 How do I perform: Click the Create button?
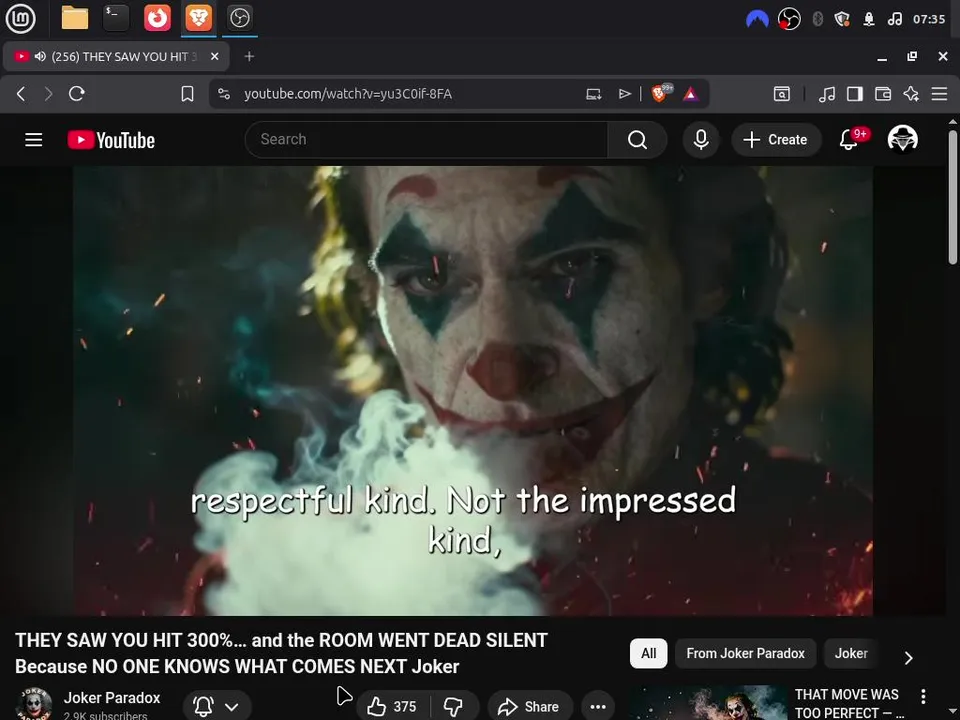[x=776, y=140]
